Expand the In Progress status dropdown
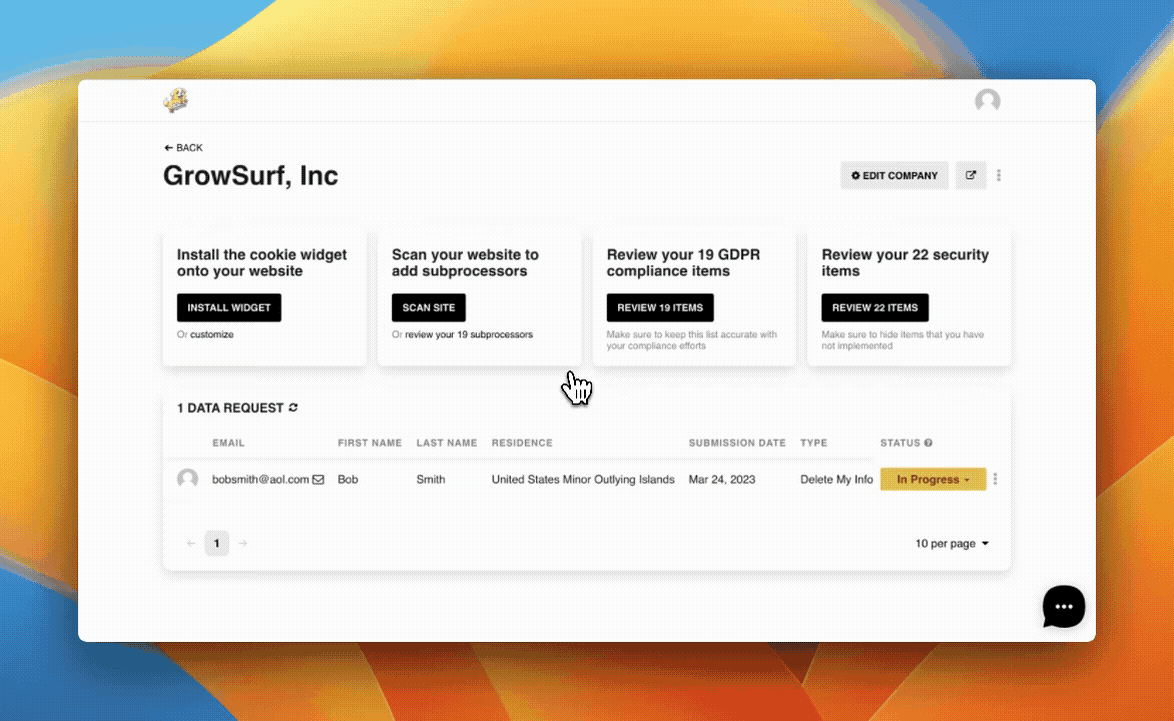 click(x=933, y=480)
